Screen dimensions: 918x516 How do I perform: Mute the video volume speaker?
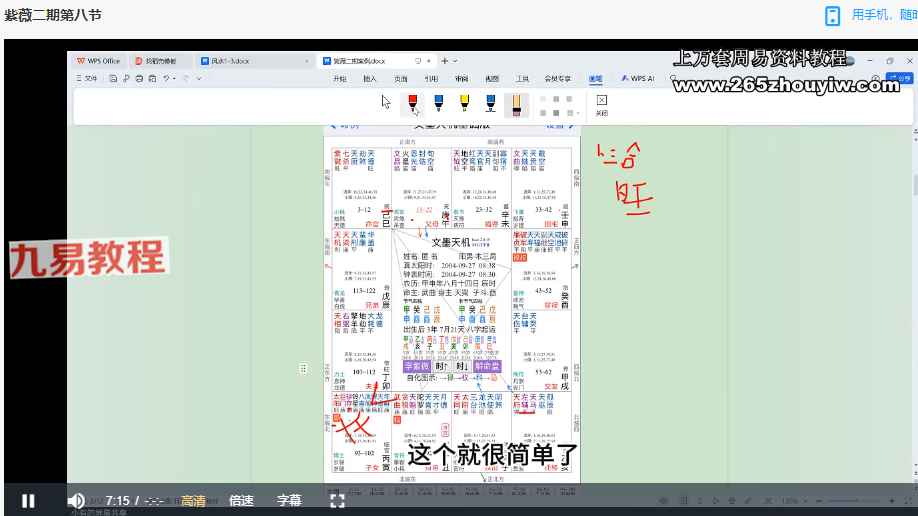[76, 500]
